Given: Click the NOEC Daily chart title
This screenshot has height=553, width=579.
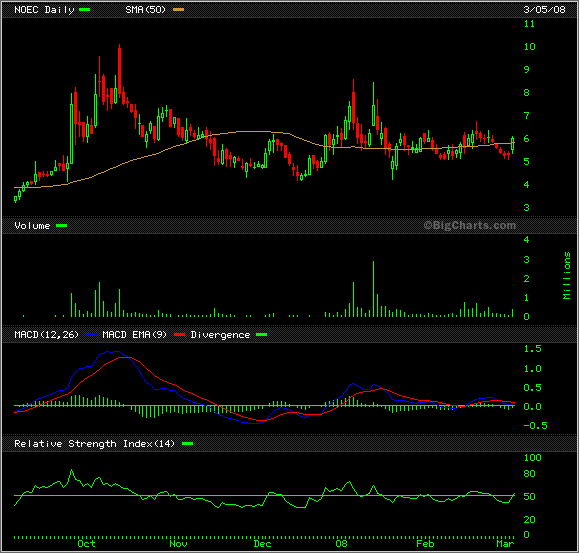Looking at the screenshot, I should [x=44, y=10].
